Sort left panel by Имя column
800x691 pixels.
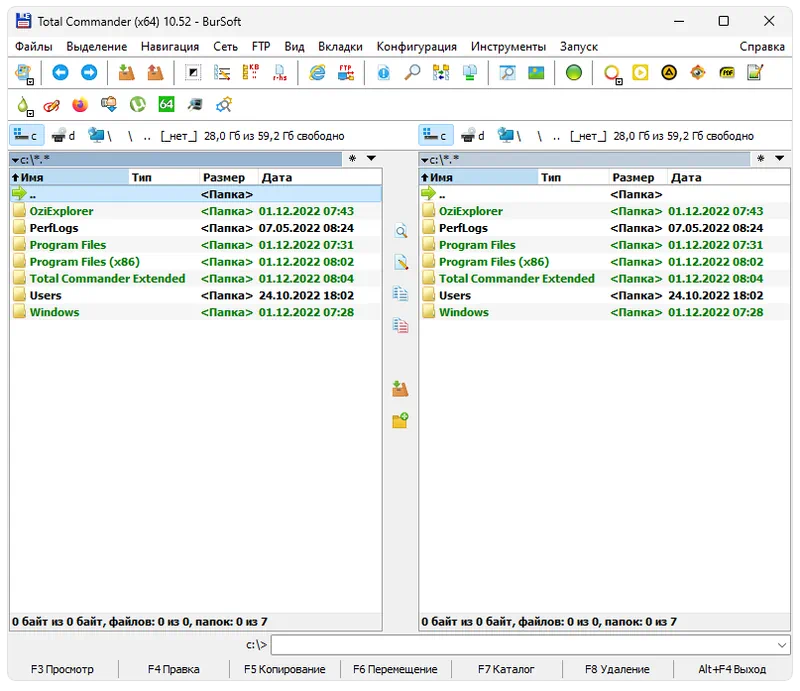pos(69,177)
